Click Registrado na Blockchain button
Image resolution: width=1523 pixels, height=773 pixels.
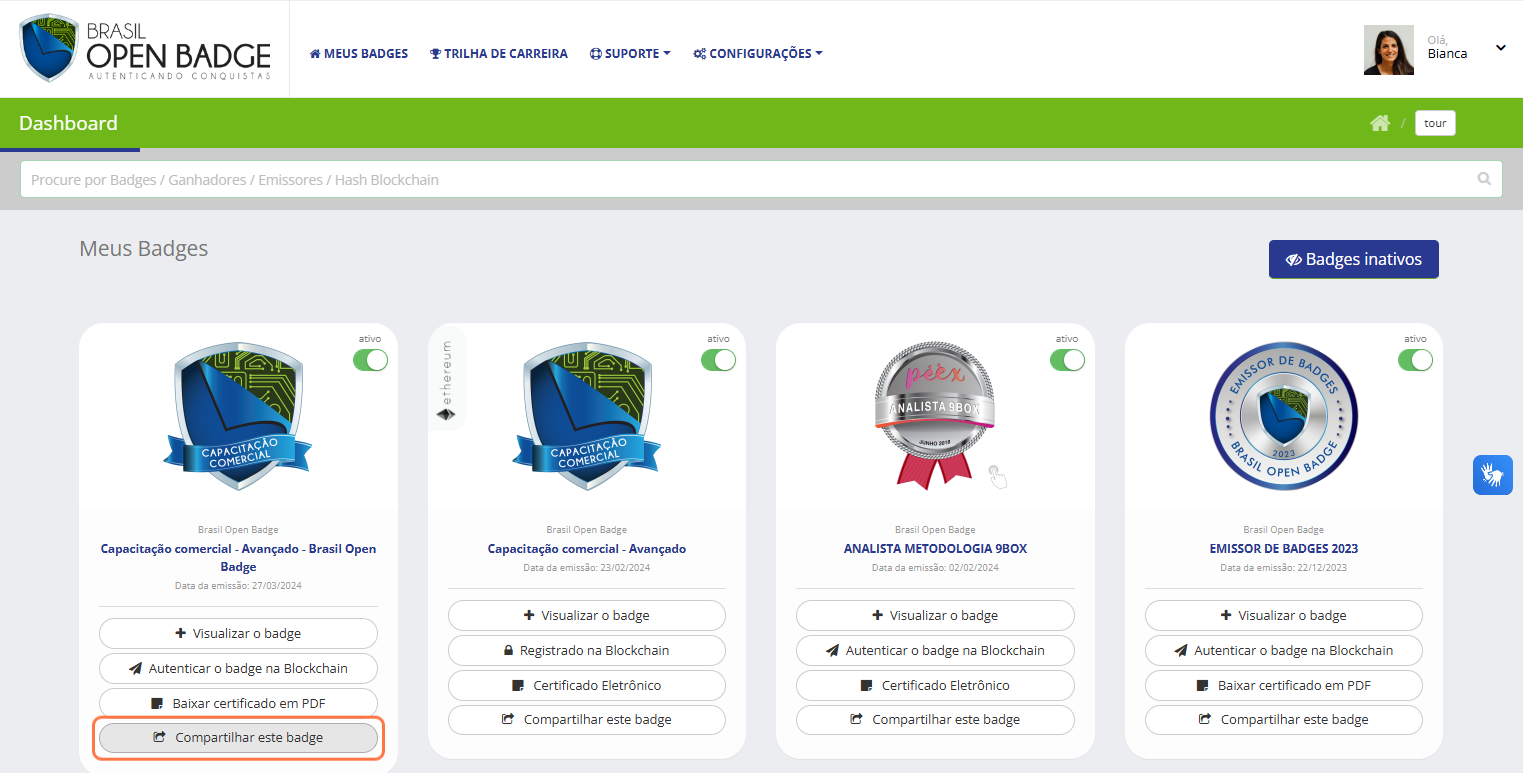[x=587, y=650]
